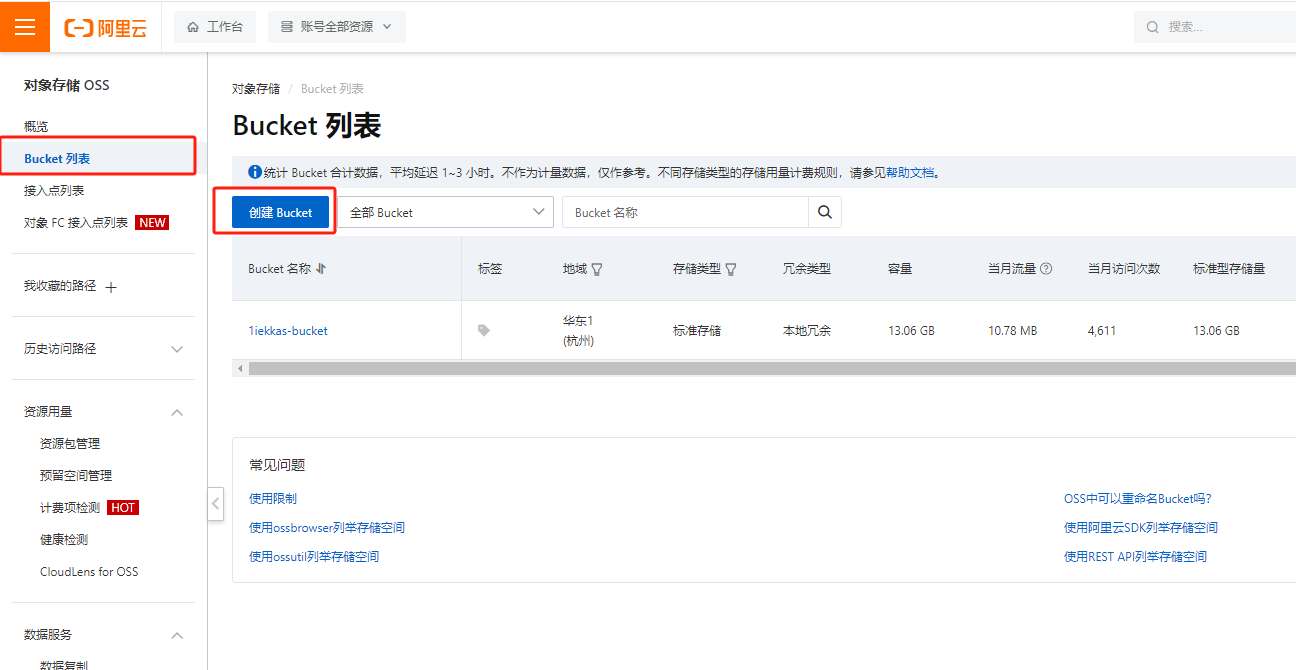Click the search icon in the top bar
Viewport: 1296px width, 670px height.
tap(1152, 27)
